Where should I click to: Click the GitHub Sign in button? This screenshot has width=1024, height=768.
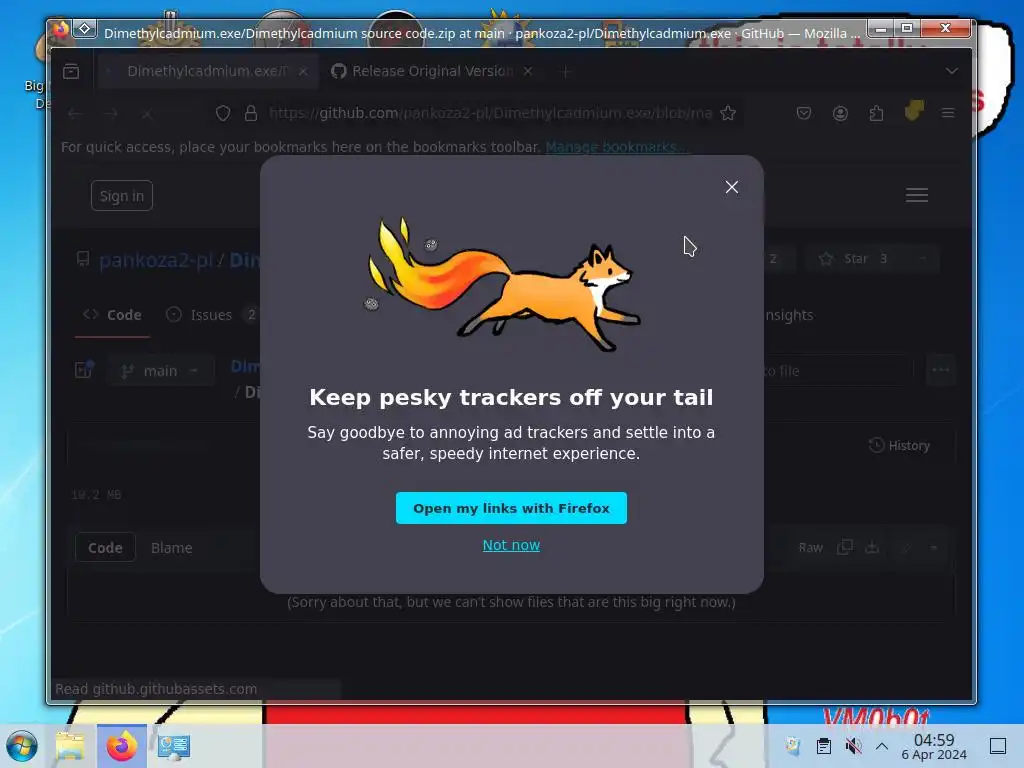tap(121, 196)
